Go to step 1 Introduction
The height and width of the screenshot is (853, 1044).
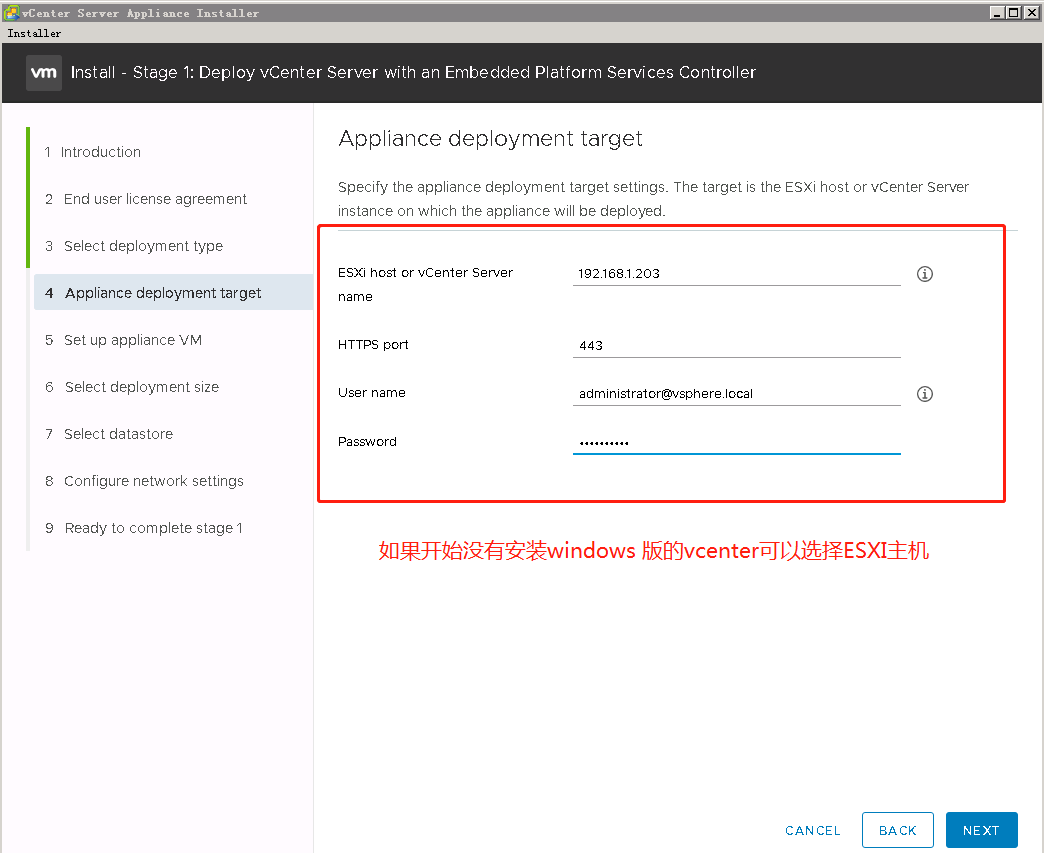pyautogui.click(x=93, y=152)
